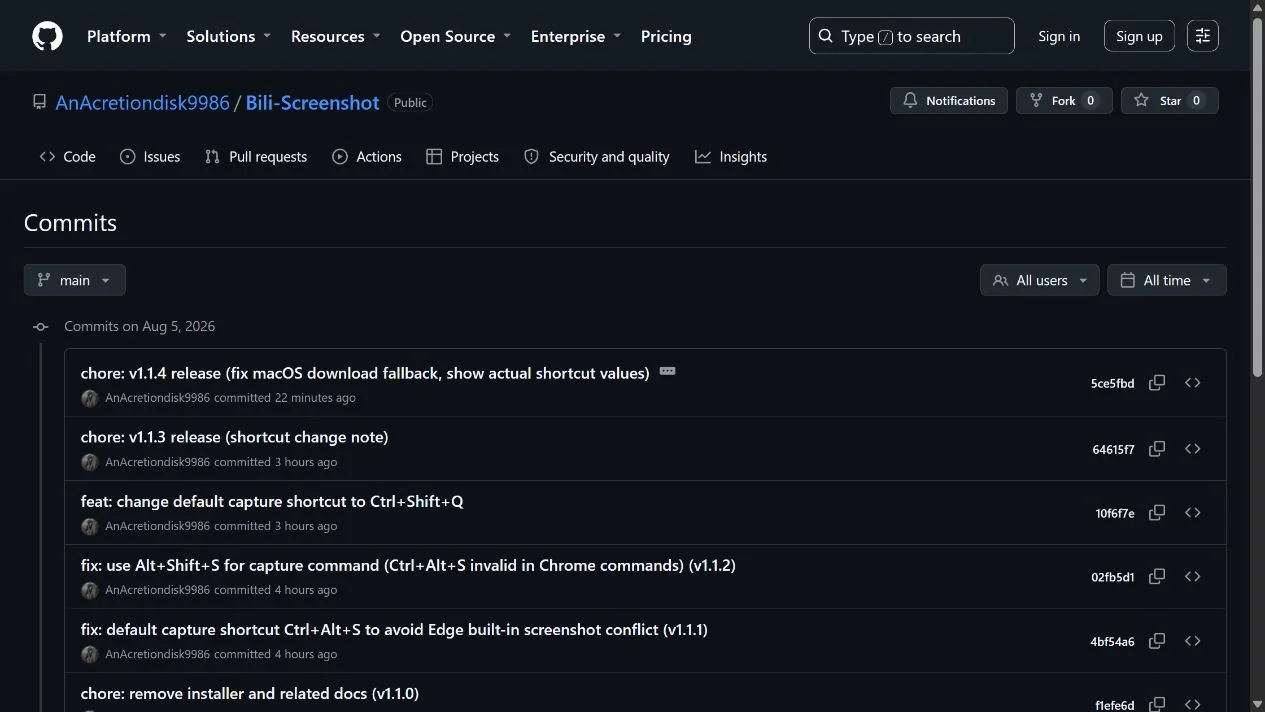This screenshot has height=712, width=1265.
Task: Open commit hash 02fb5d1
Action: tap(1112, 578)
